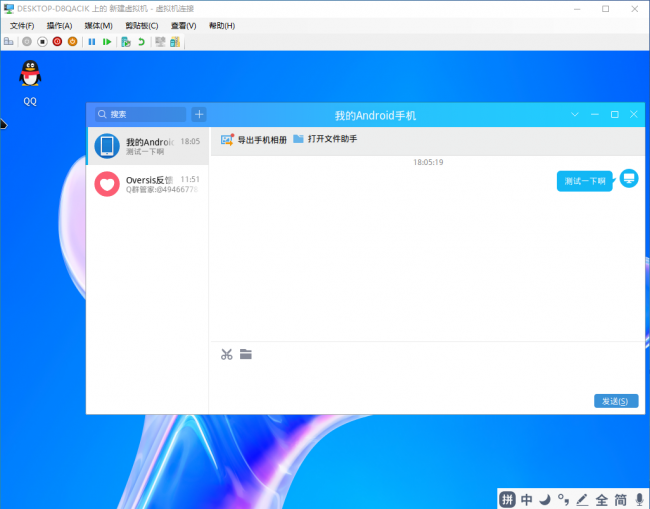Open the 文件(F) menu

coord(22,26)
